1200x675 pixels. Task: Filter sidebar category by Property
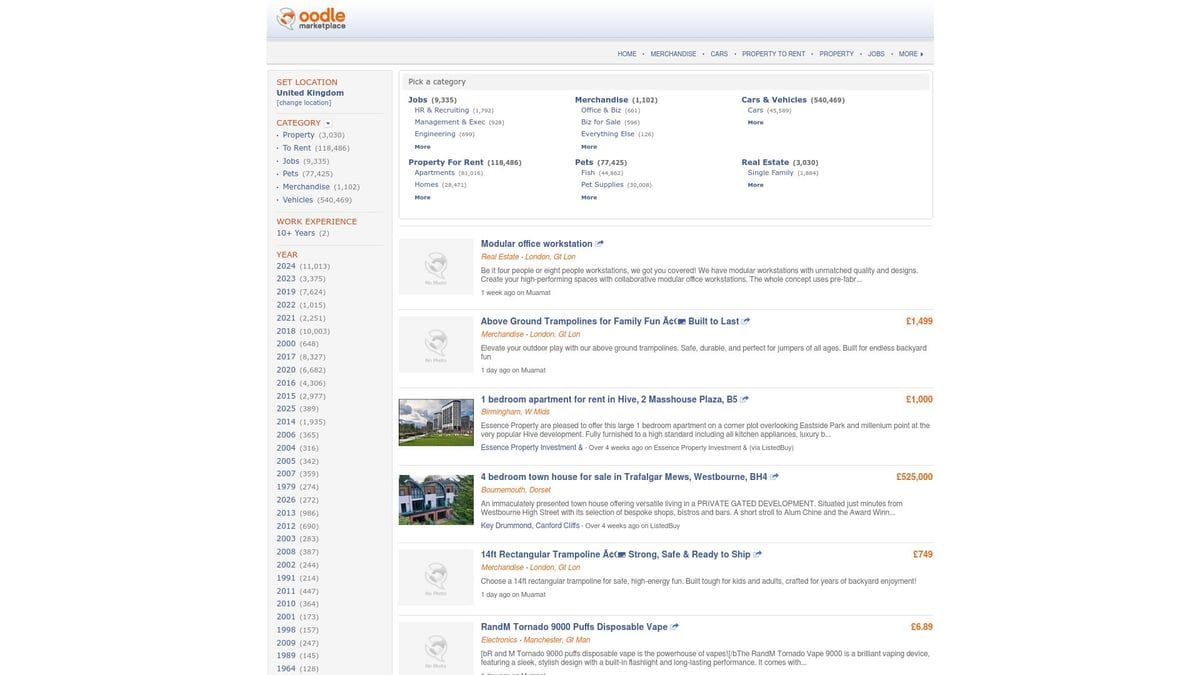(298, 135)
